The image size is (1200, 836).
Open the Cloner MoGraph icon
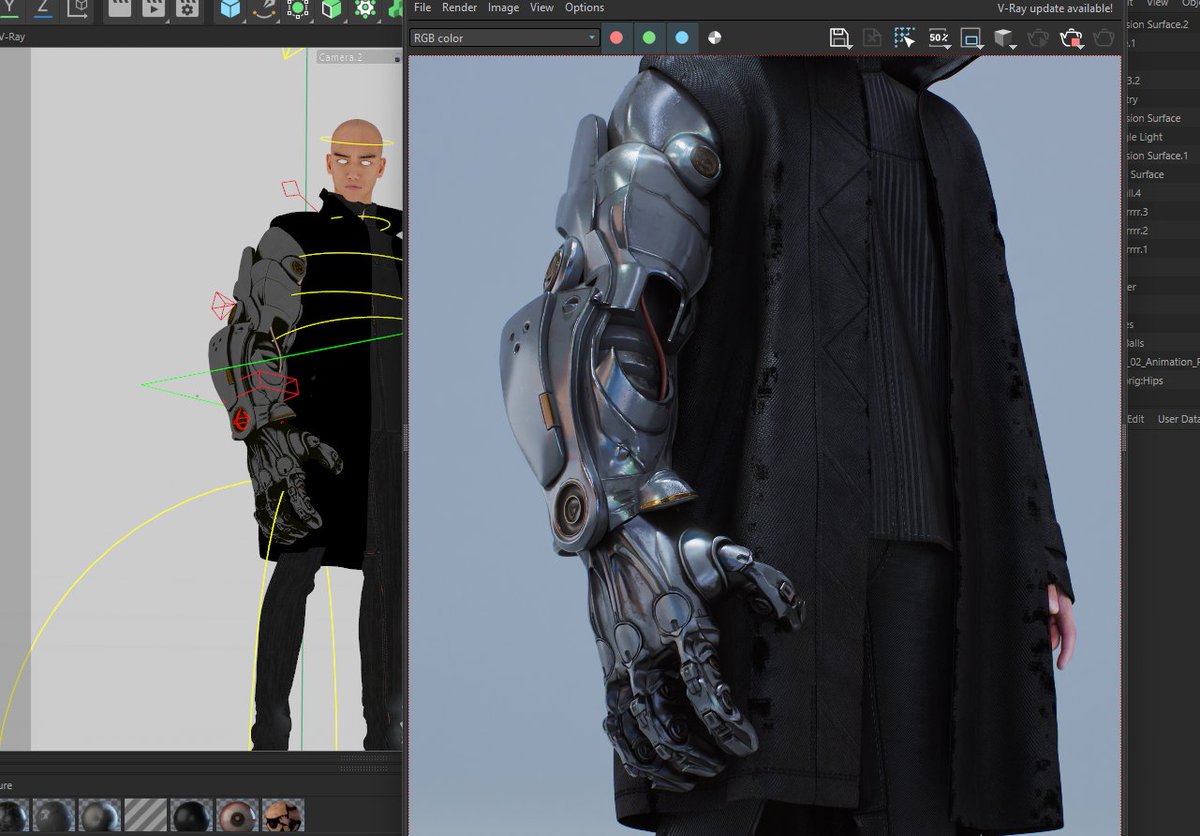(x=366, y=8)
